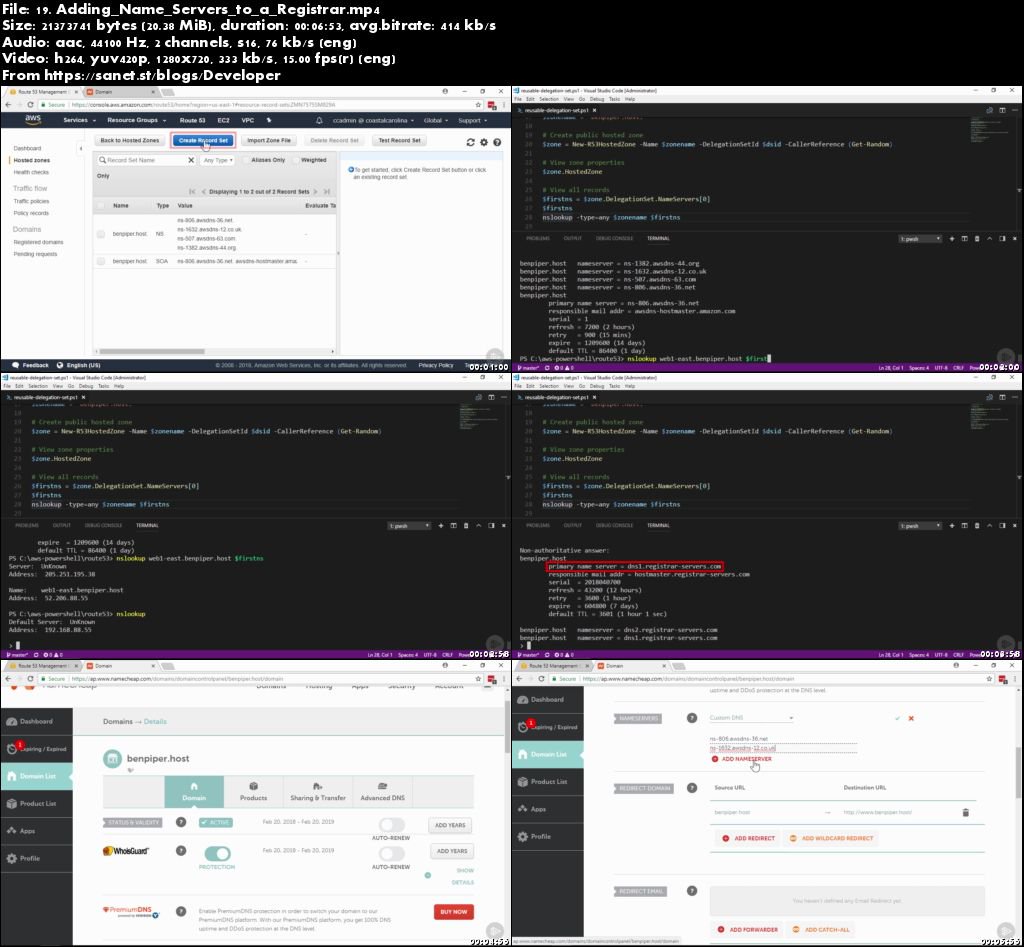Viewport: 1024px width, 947px height.
Task: Click the help icon beside REDIRECT DOMAIN label
Action: click(692, 788)
